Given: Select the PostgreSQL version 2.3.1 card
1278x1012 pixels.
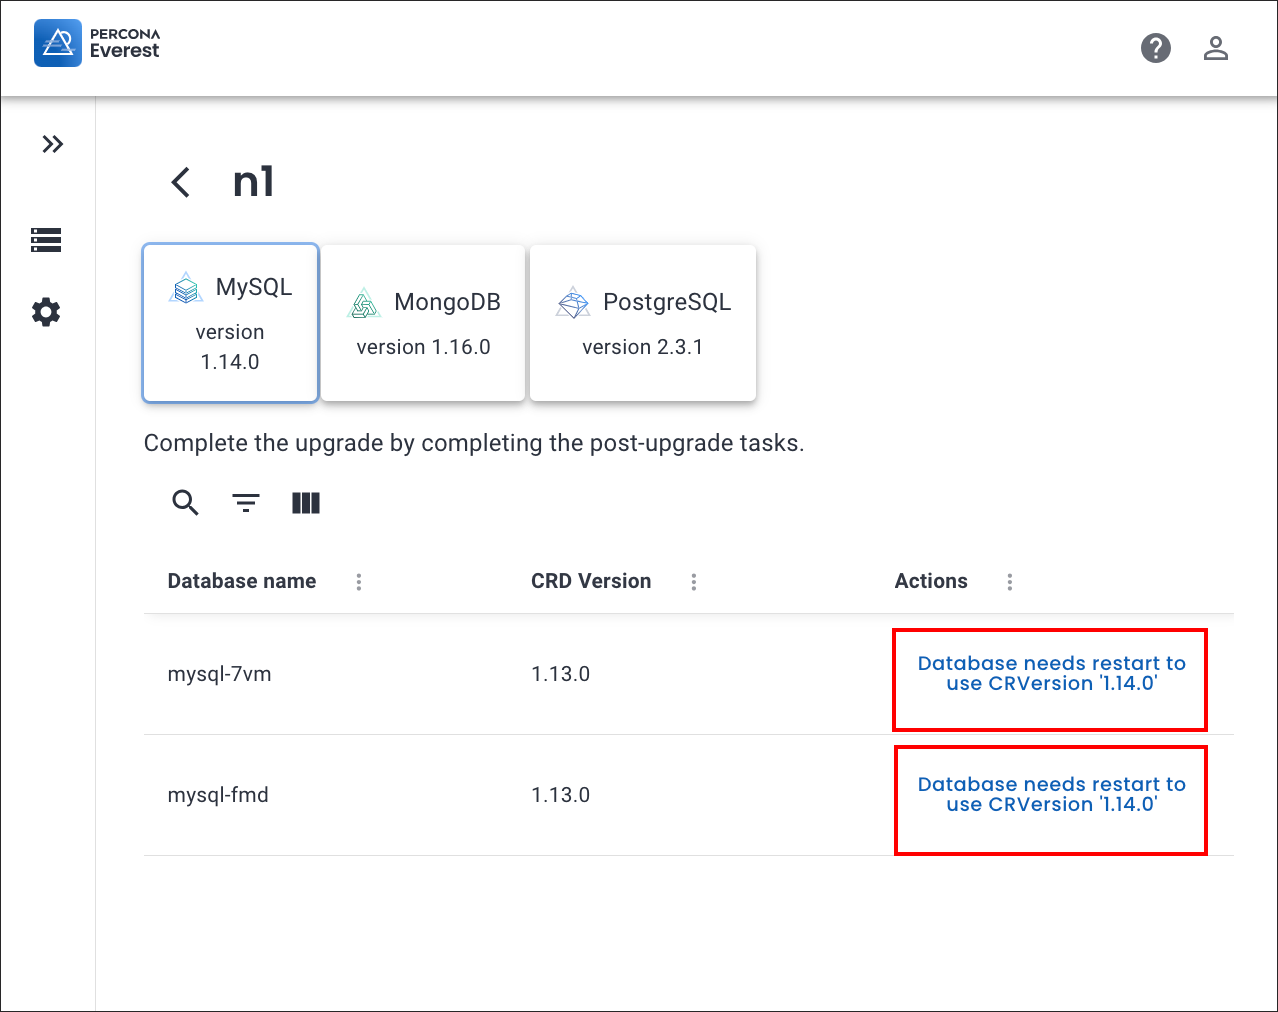Looking at the screenshot, I should [642, 323].
